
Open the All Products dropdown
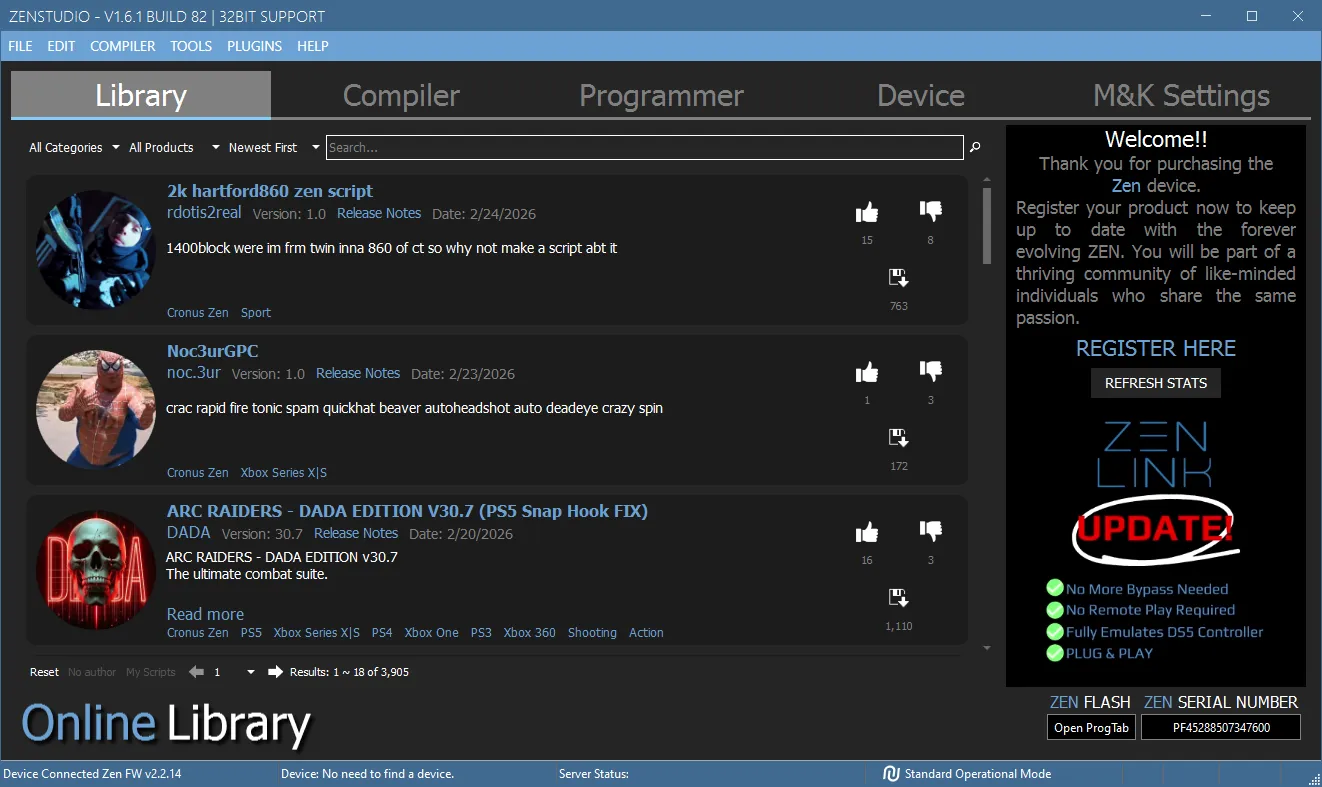[174, 147]
